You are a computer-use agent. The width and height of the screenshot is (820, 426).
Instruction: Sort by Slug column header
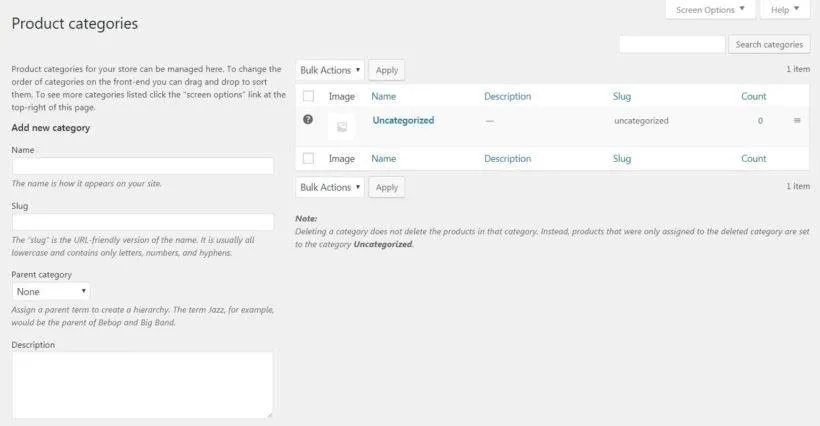click(622, 97)
